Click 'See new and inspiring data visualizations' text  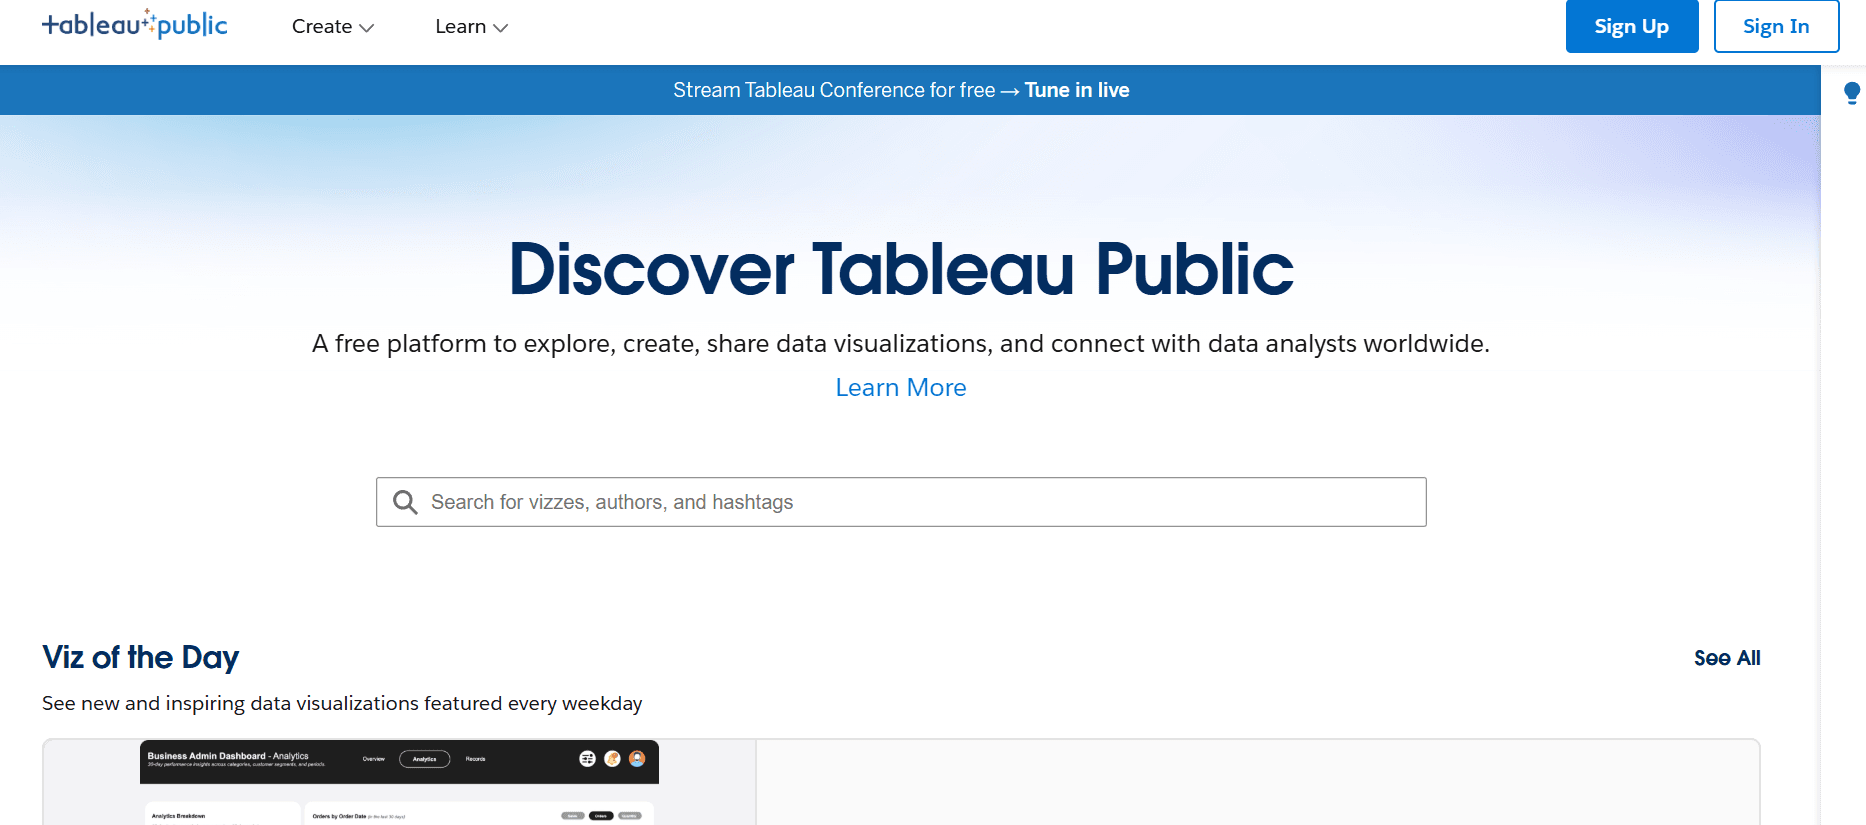click(x=342, y=703)
